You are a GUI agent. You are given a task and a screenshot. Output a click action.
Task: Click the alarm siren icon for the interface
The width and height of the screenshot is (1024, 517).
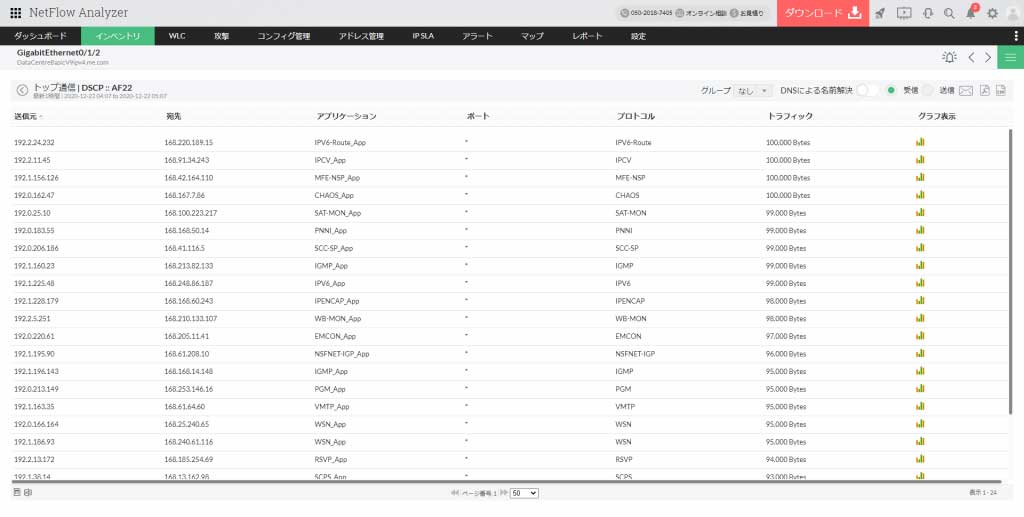950,57
